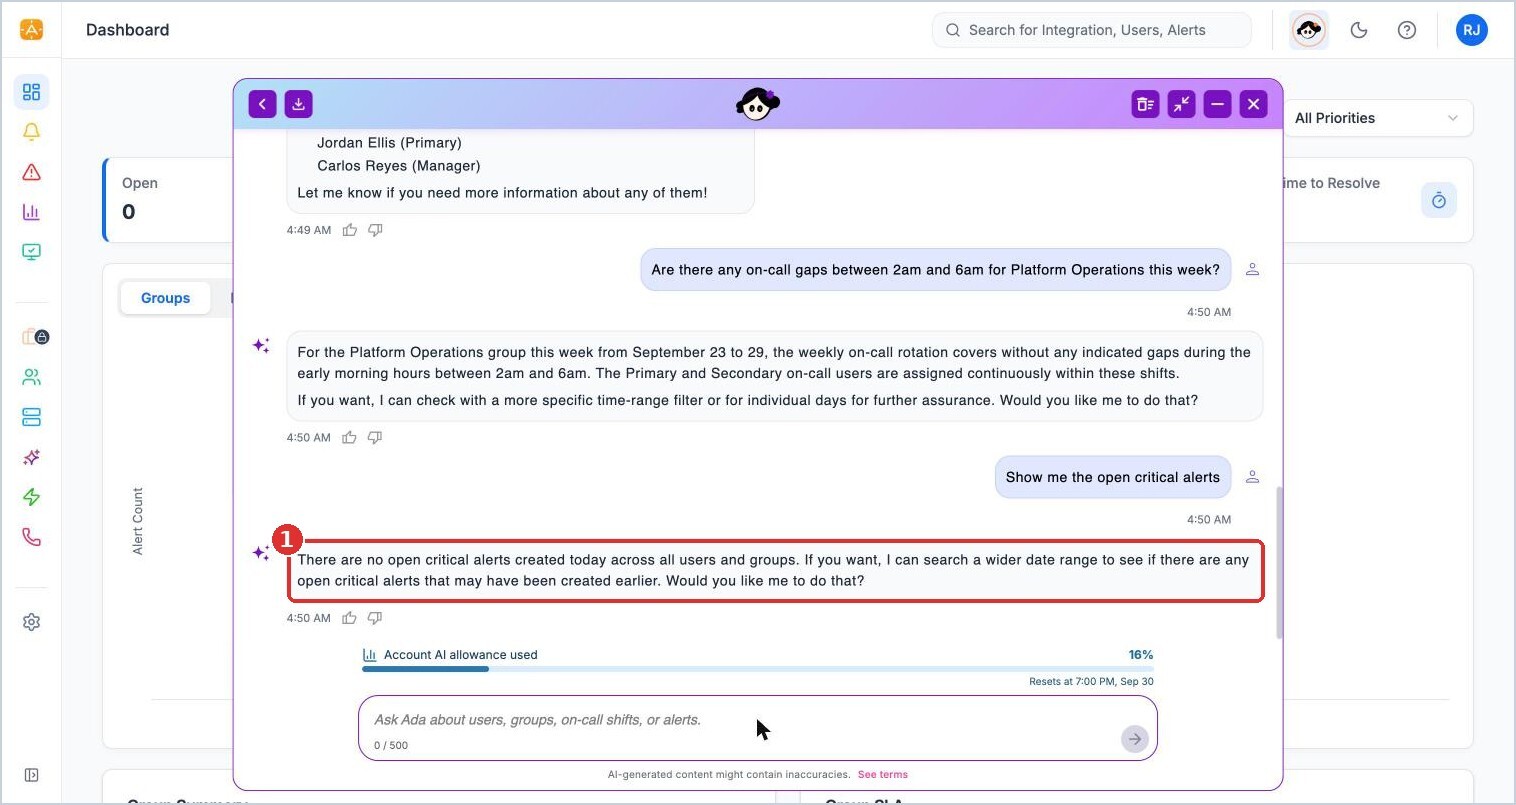Like the open critical alerts answer
Image resolution: width=1516 pixels, height=805 pixels.
coord(349,618)
